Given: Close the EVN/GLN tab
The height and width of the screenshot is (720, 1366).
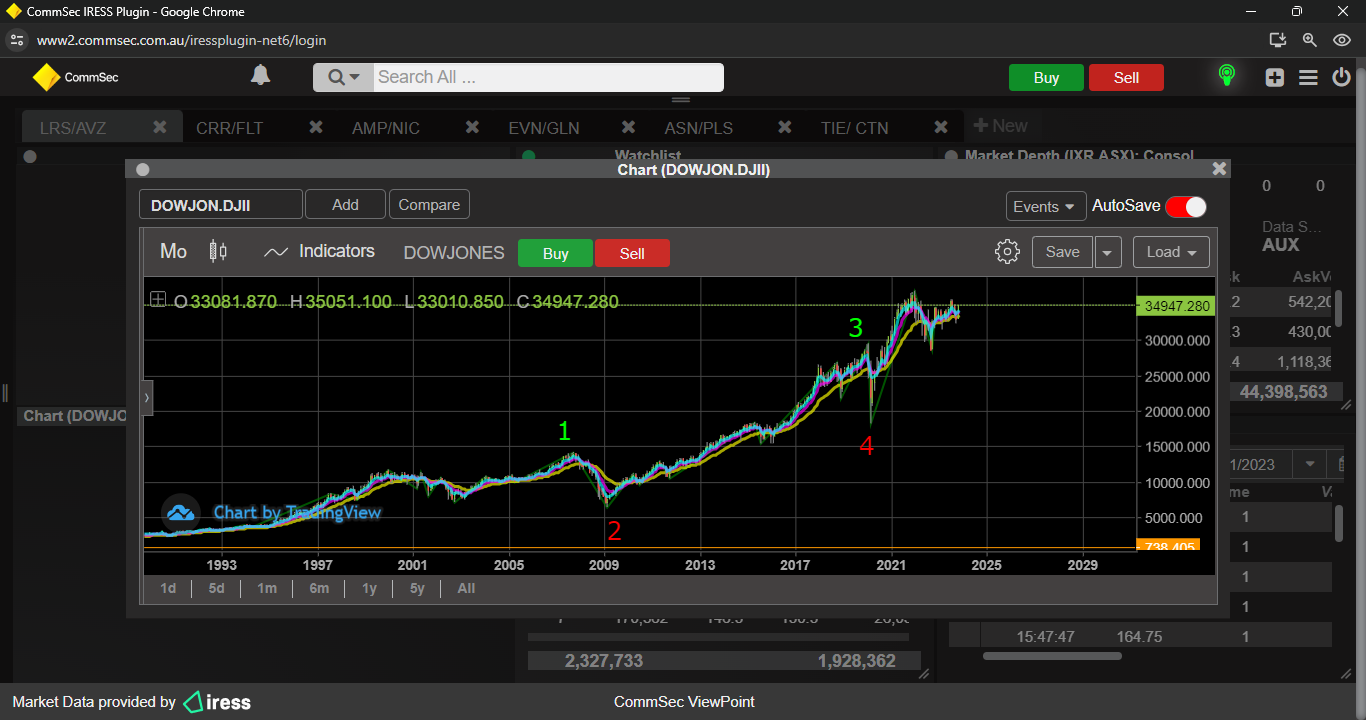Looking at the screenshot, I should tap(629, 127).
